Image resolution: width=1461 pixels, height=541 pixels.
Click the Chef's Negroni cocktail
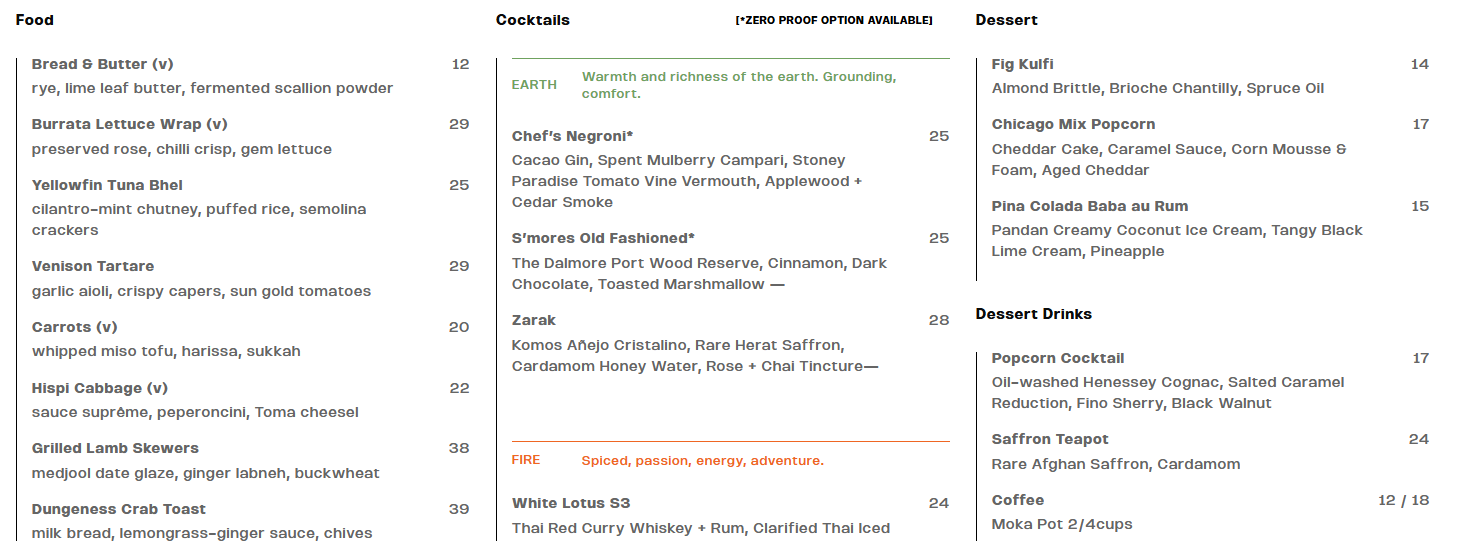(573, 136)
